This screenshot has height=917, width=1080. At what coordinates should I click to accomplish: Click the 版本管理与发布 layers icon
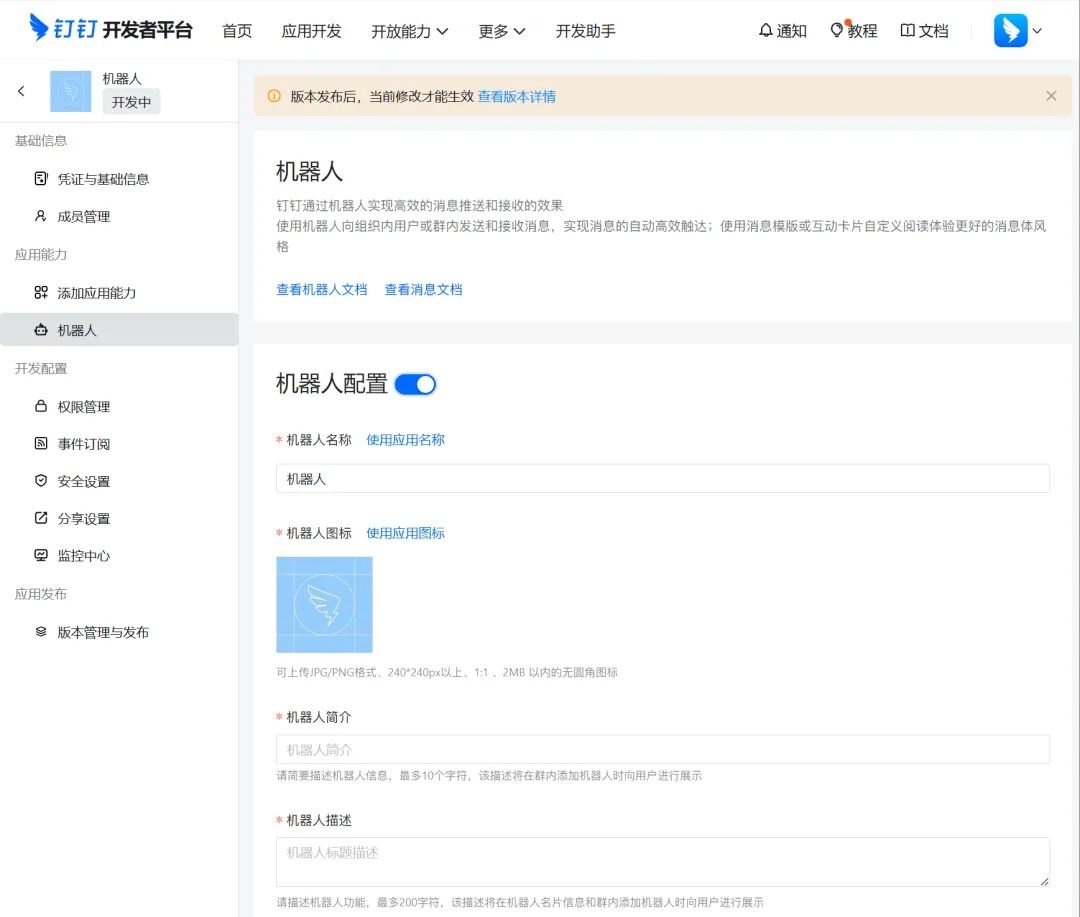point(41,631)
